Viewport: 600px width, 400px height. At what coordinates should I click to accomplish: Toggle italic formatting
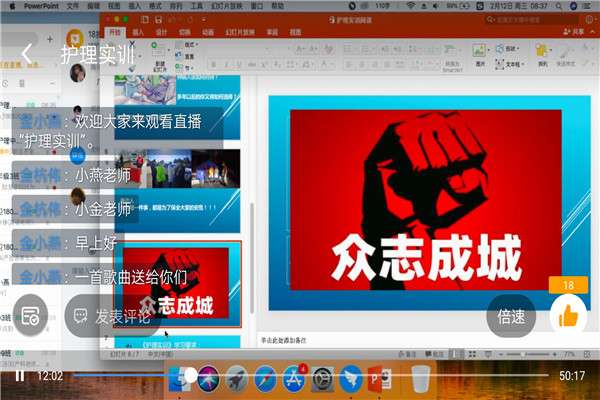226,65
